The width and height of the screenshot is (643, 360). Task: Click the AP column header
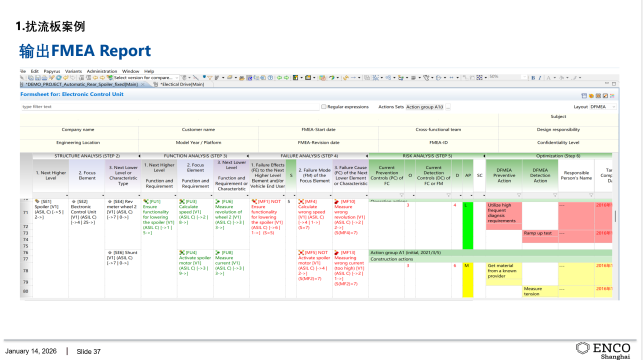(468, 175)
